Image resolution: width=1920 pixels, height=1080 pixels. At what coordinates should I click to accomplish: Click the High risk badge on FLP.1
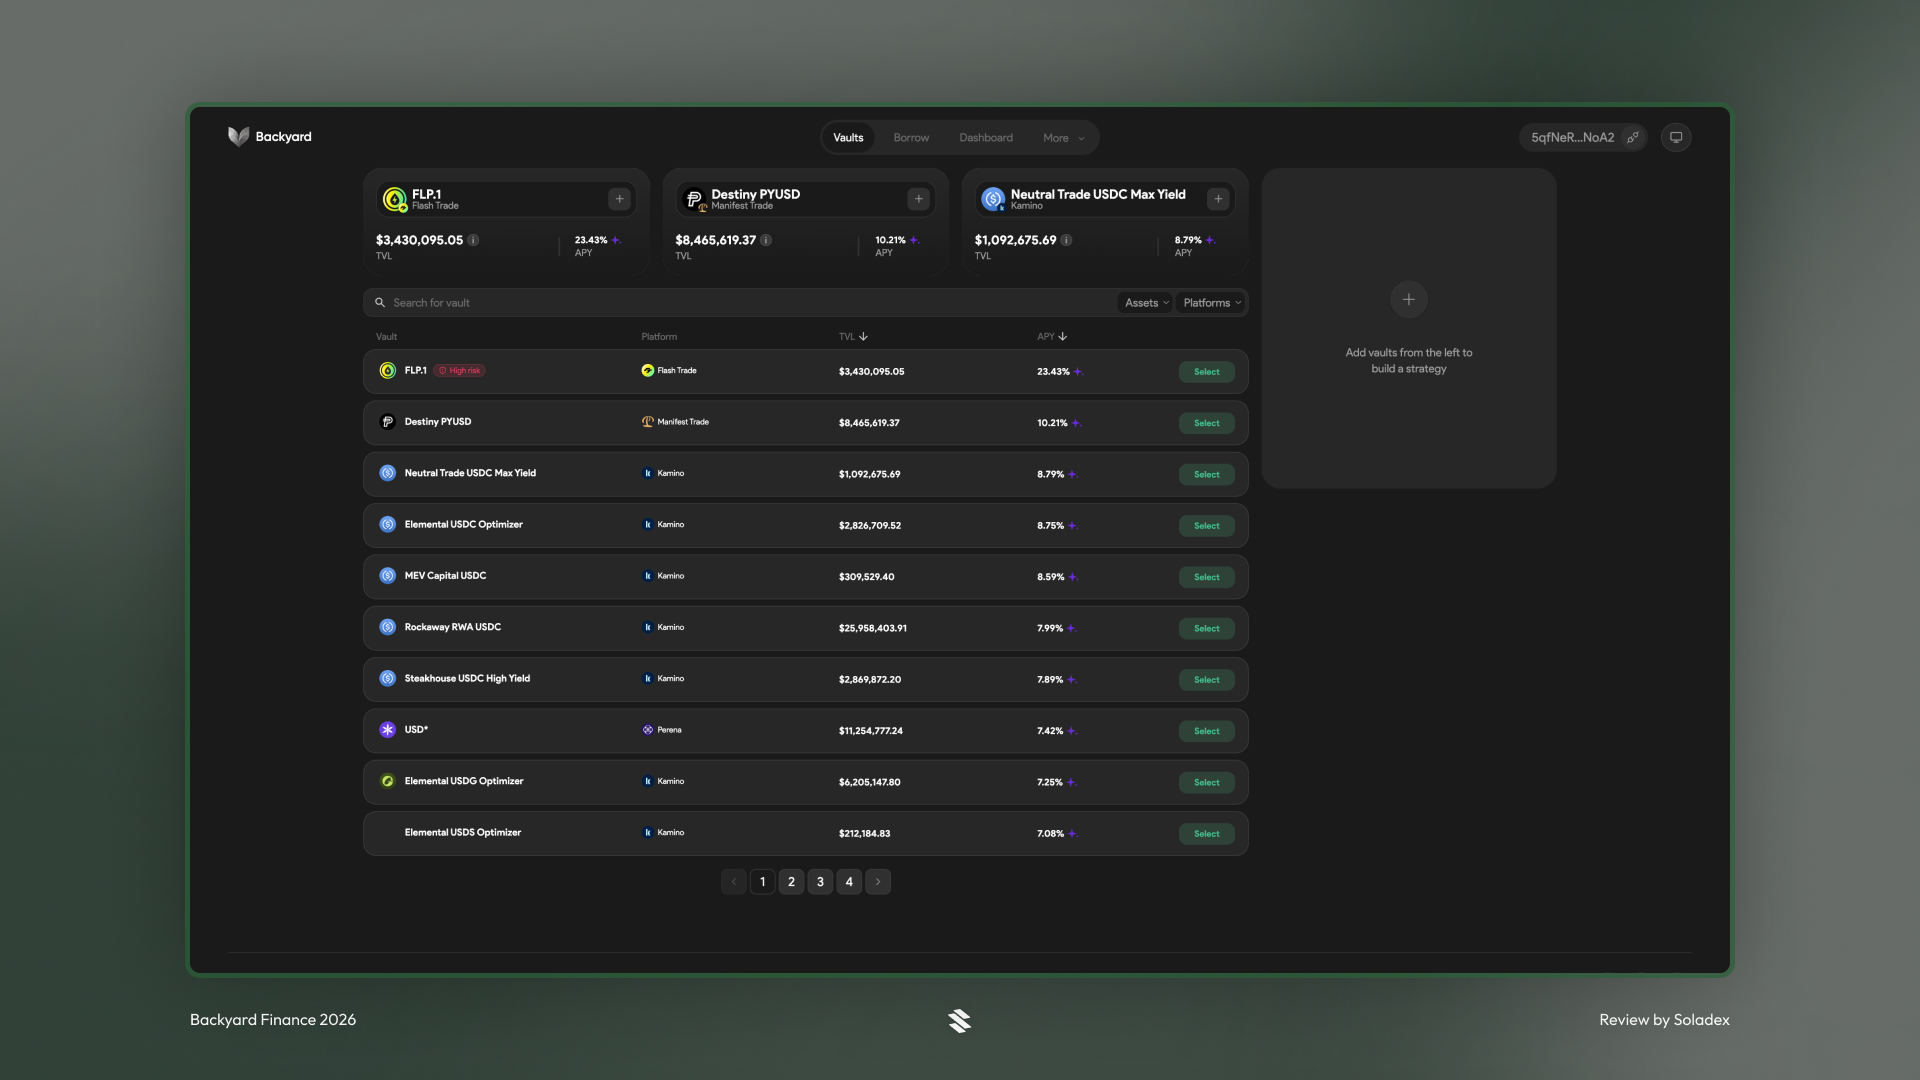coord(460,371)
